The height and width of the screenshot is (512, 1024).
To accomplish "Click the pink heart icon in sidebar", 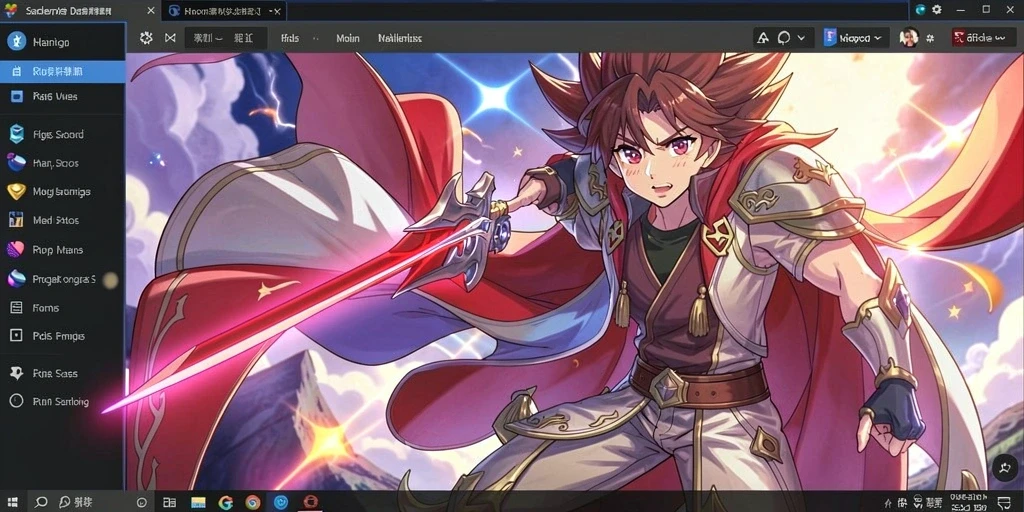I will (x=16, y=249).
